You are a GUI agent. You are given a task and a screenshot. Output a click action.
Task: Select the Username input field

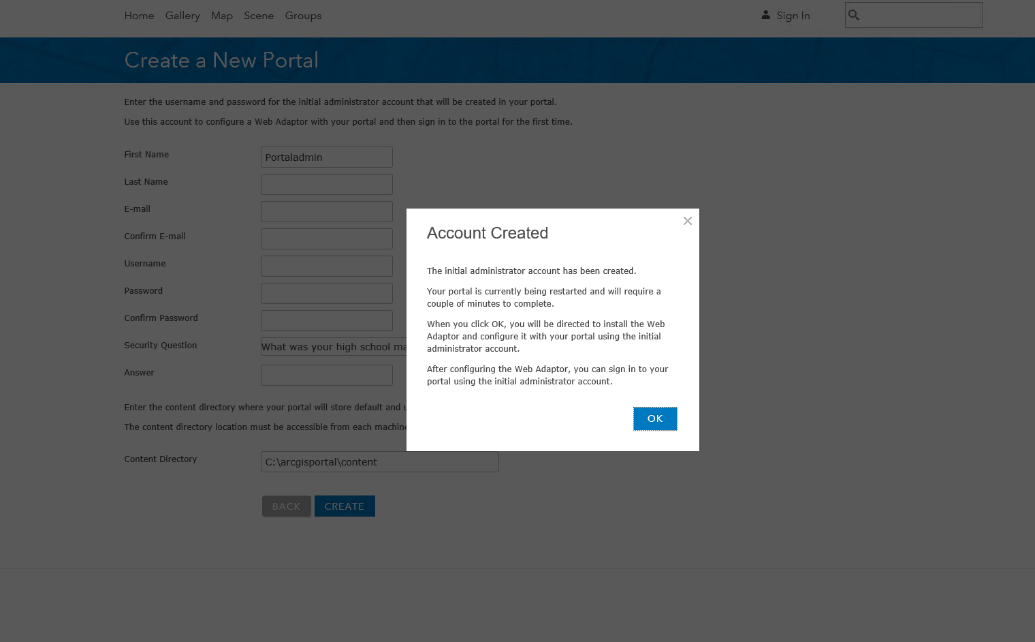point(326,266)
